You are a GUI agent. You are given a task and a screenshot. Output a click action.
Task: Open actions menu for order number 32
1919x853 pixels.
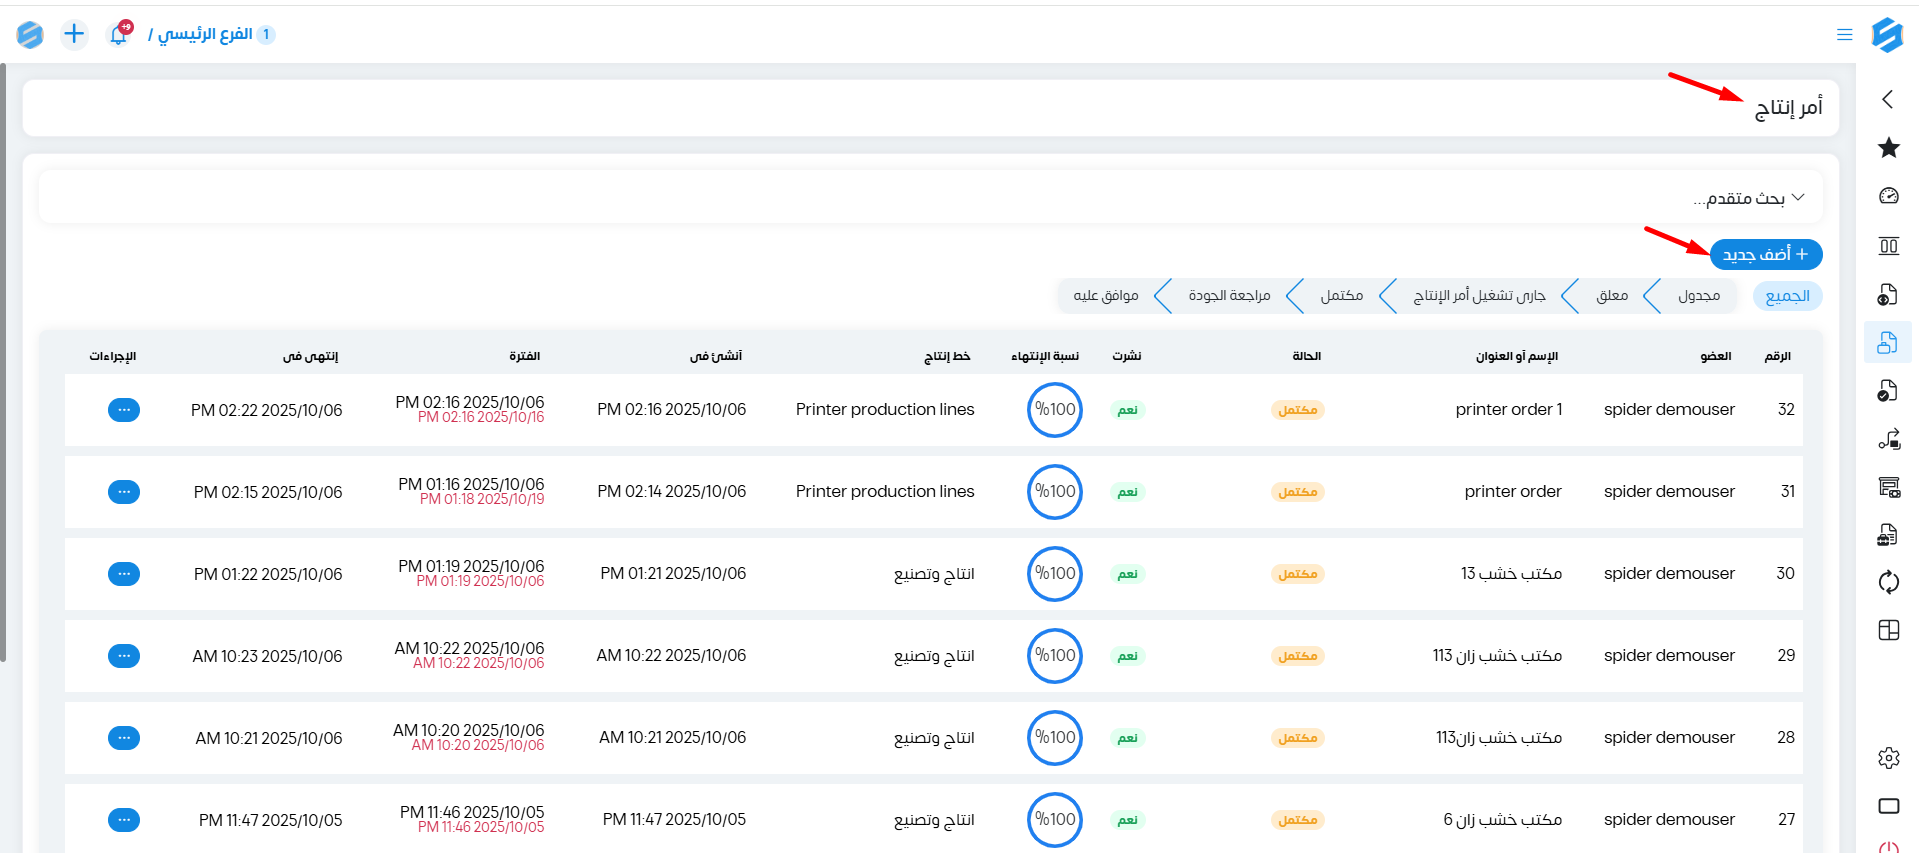coord(124,410)
